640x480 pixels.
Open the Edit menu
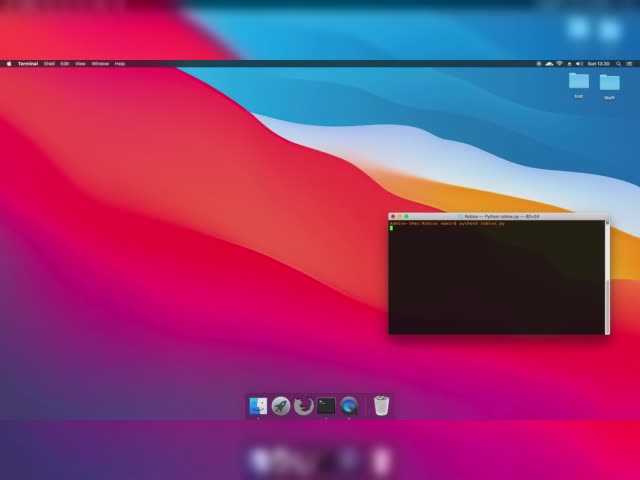tap(64, 64)
